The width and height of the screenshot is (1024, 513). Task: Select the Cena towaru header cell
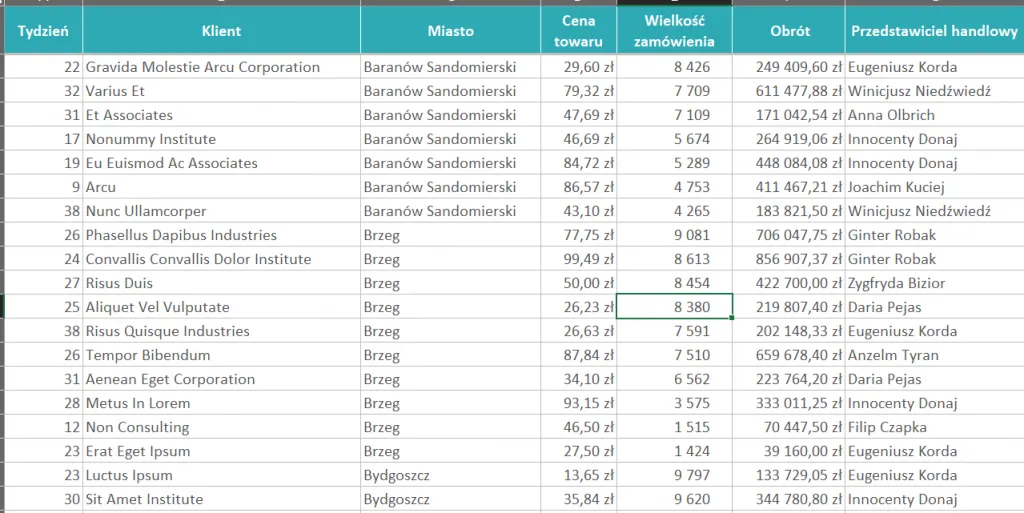(x=578, y=31)
